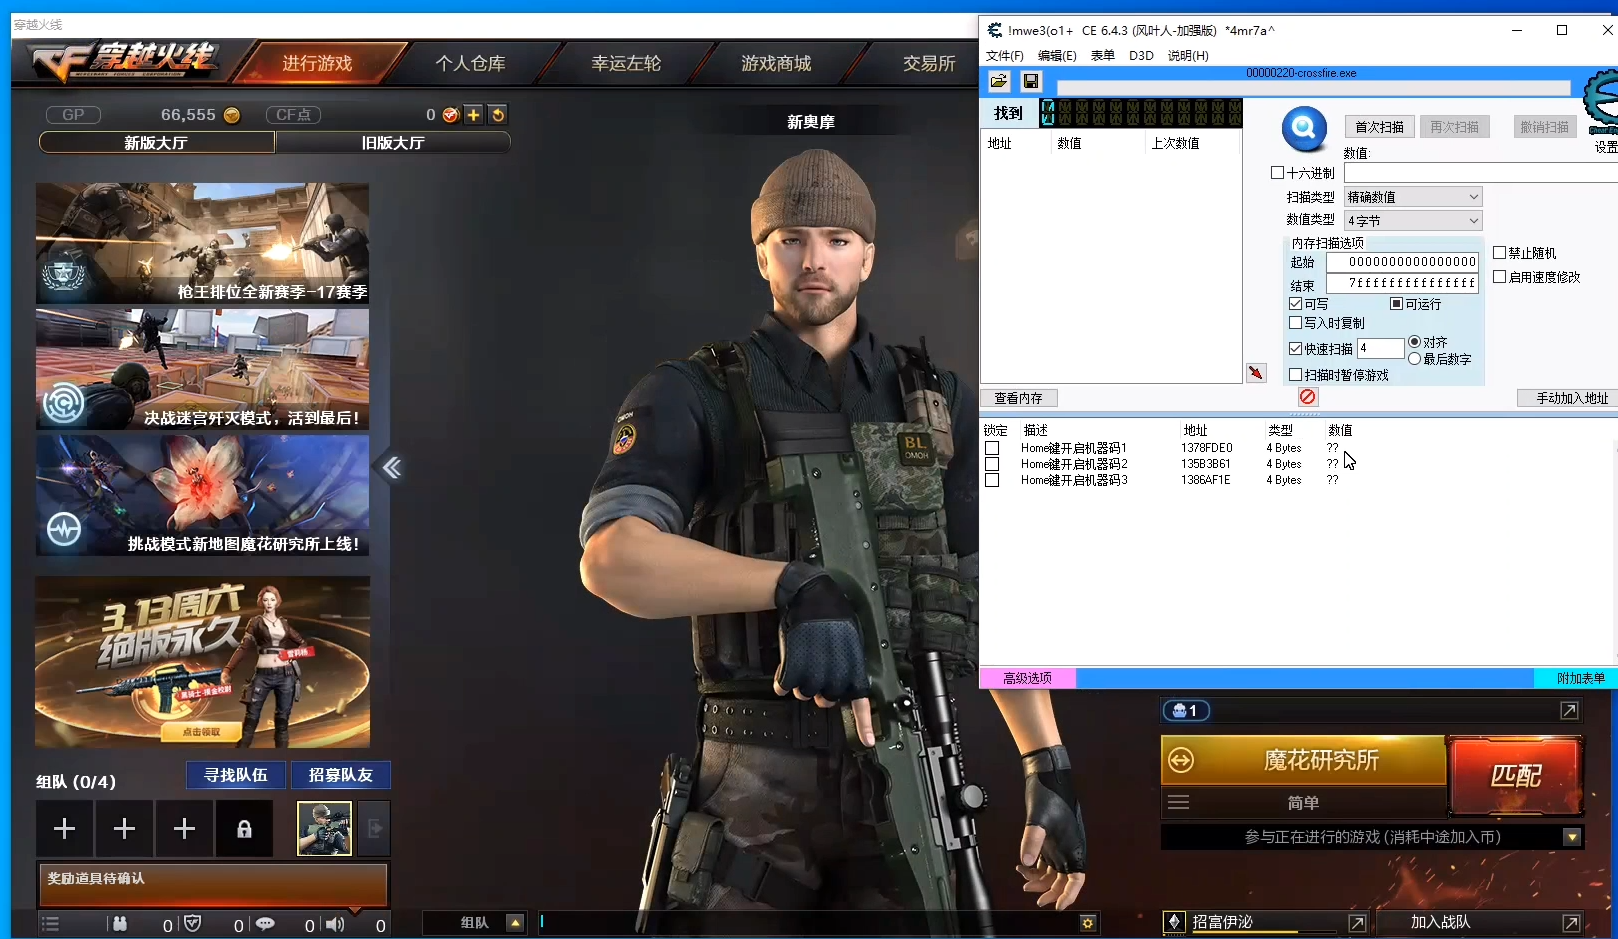Open the 文件(F) menu

[x=1005, y=56]
